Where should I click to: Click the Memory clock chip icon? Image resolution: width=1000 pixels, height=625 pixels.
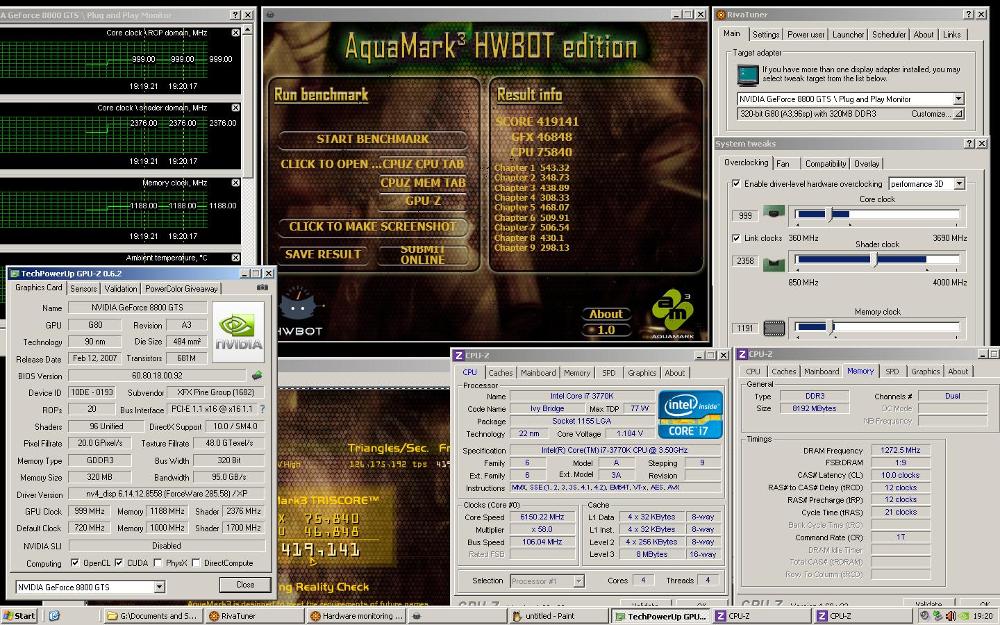774,328
